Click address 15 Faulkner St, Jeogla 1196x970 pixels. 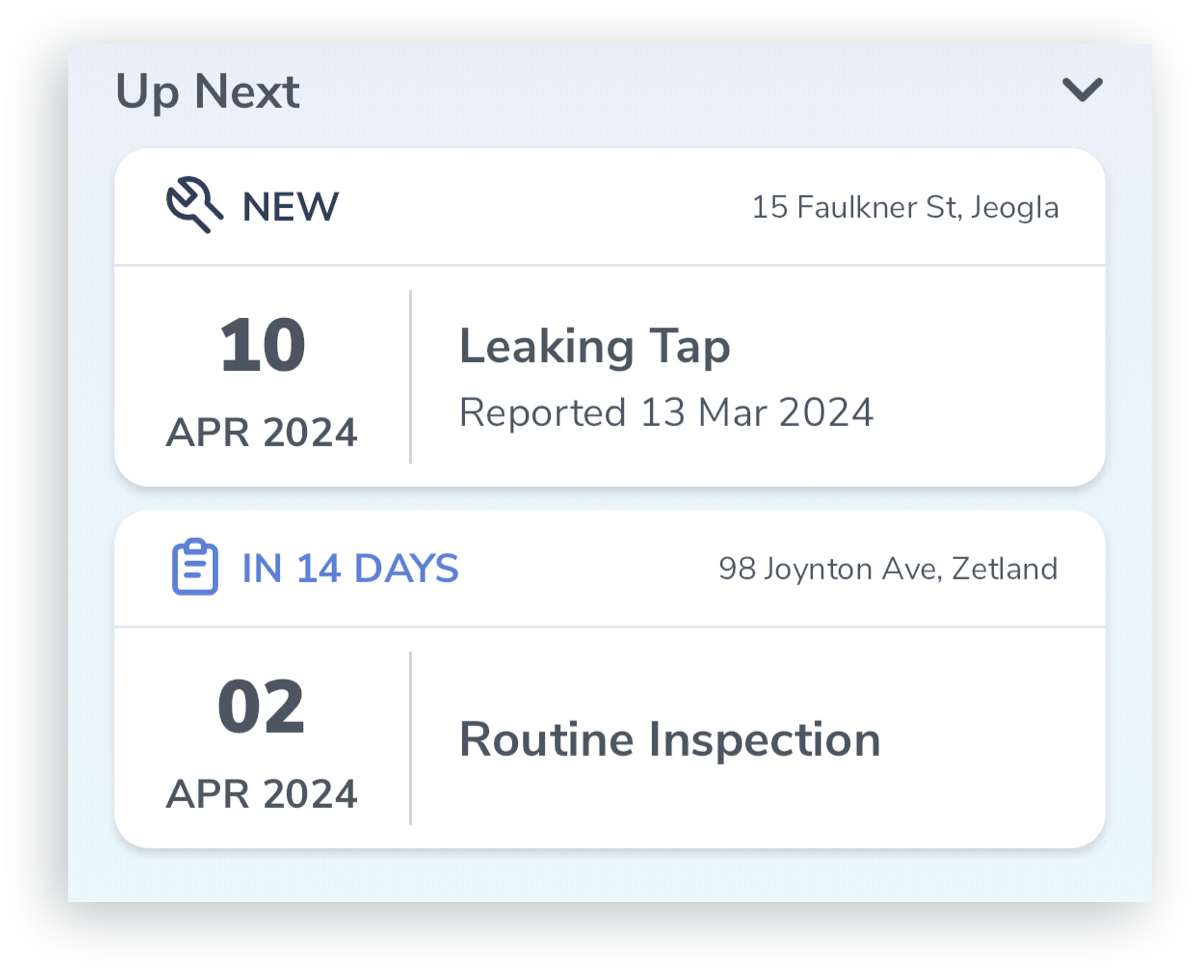coord(905,207)
